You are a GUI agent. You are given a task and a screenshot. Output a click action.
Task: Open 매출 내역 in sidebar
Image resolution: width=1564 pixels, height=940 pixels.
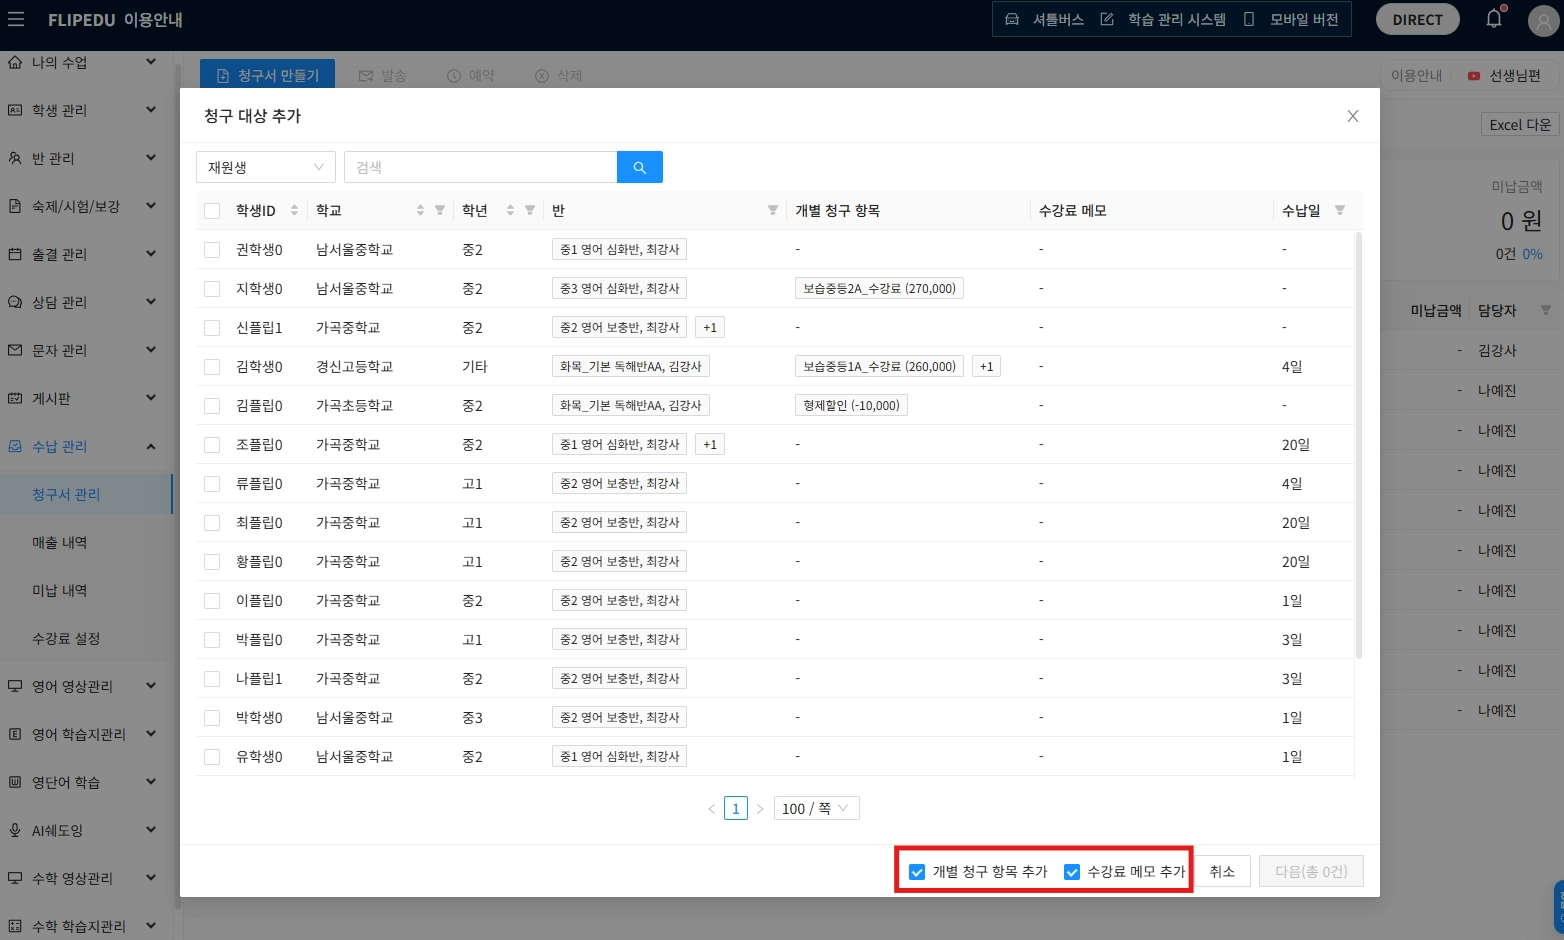60,542
